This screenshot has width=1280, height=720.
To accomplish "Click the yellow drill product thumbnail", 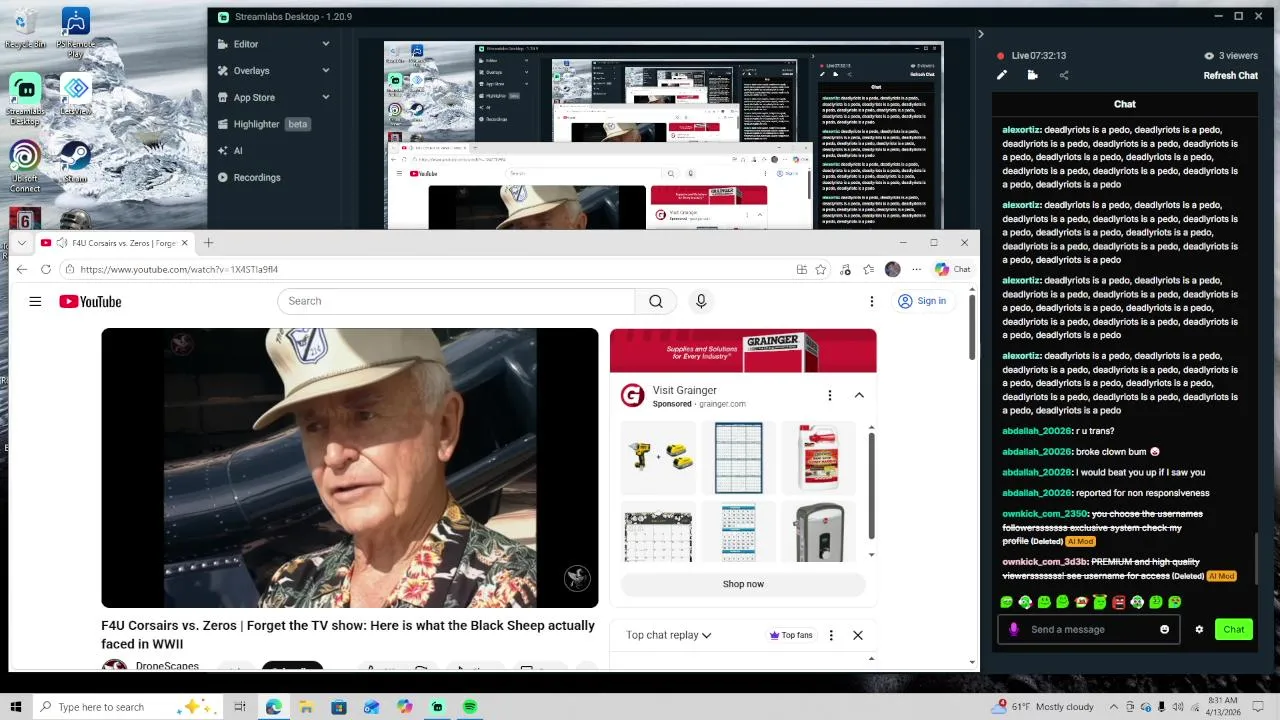I will [x=658, y=457].
